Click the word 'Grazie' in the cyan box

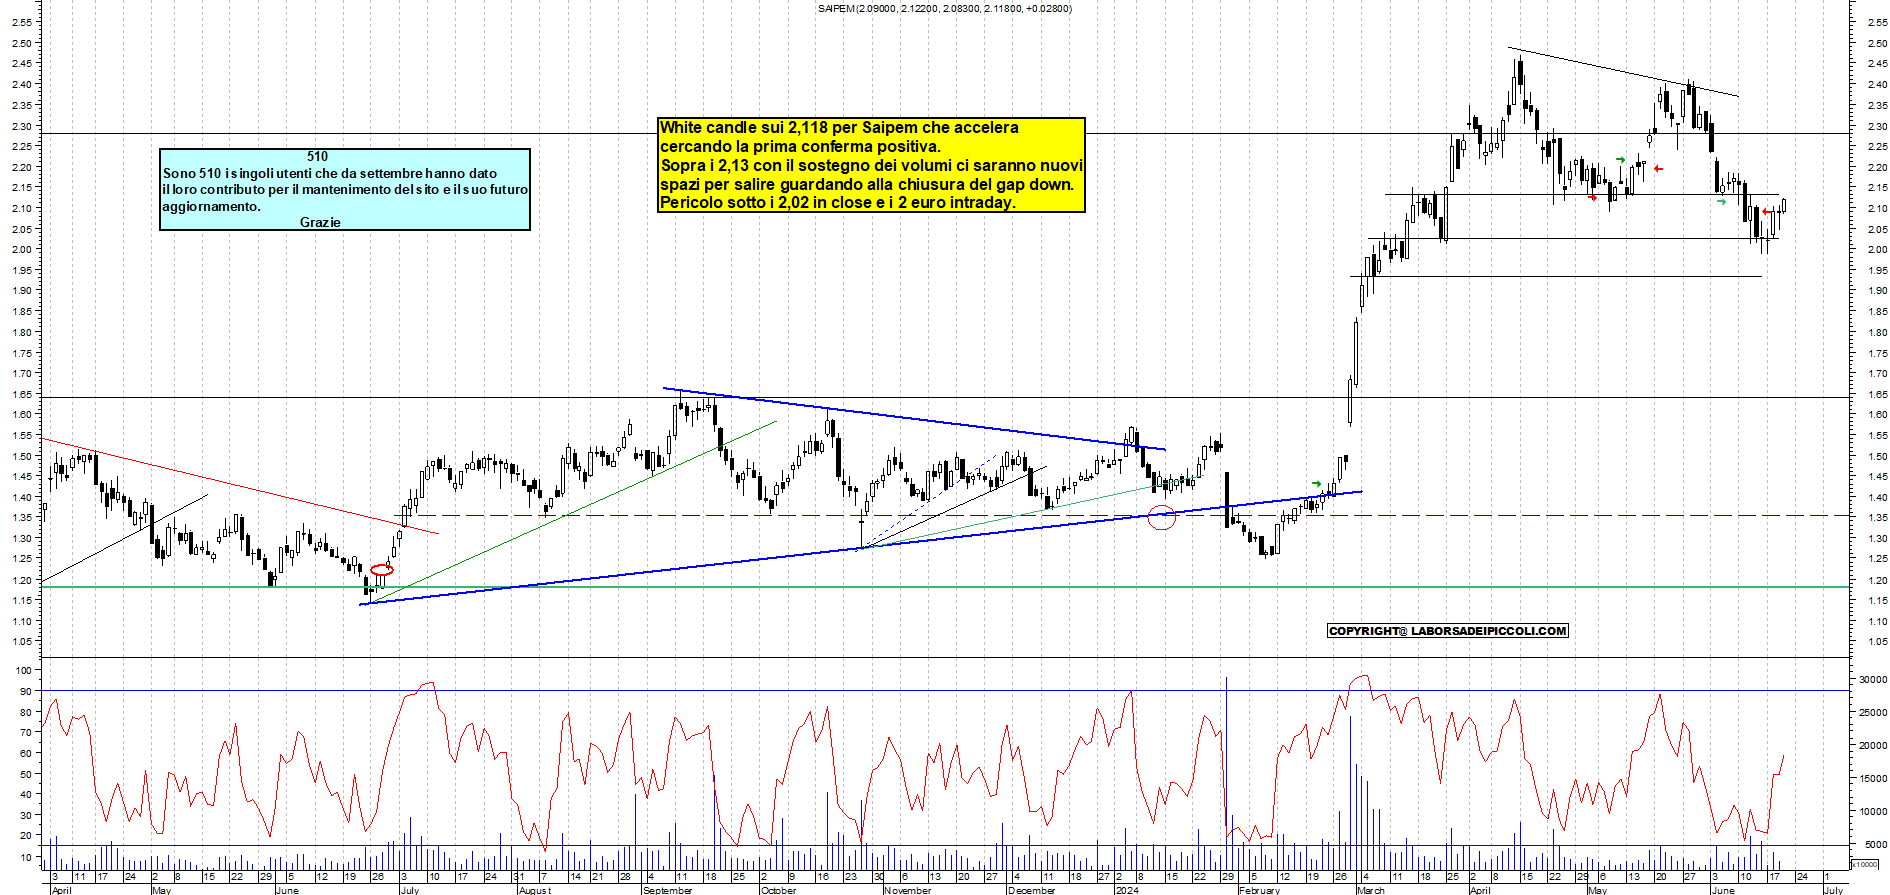[x=320, y=222]
